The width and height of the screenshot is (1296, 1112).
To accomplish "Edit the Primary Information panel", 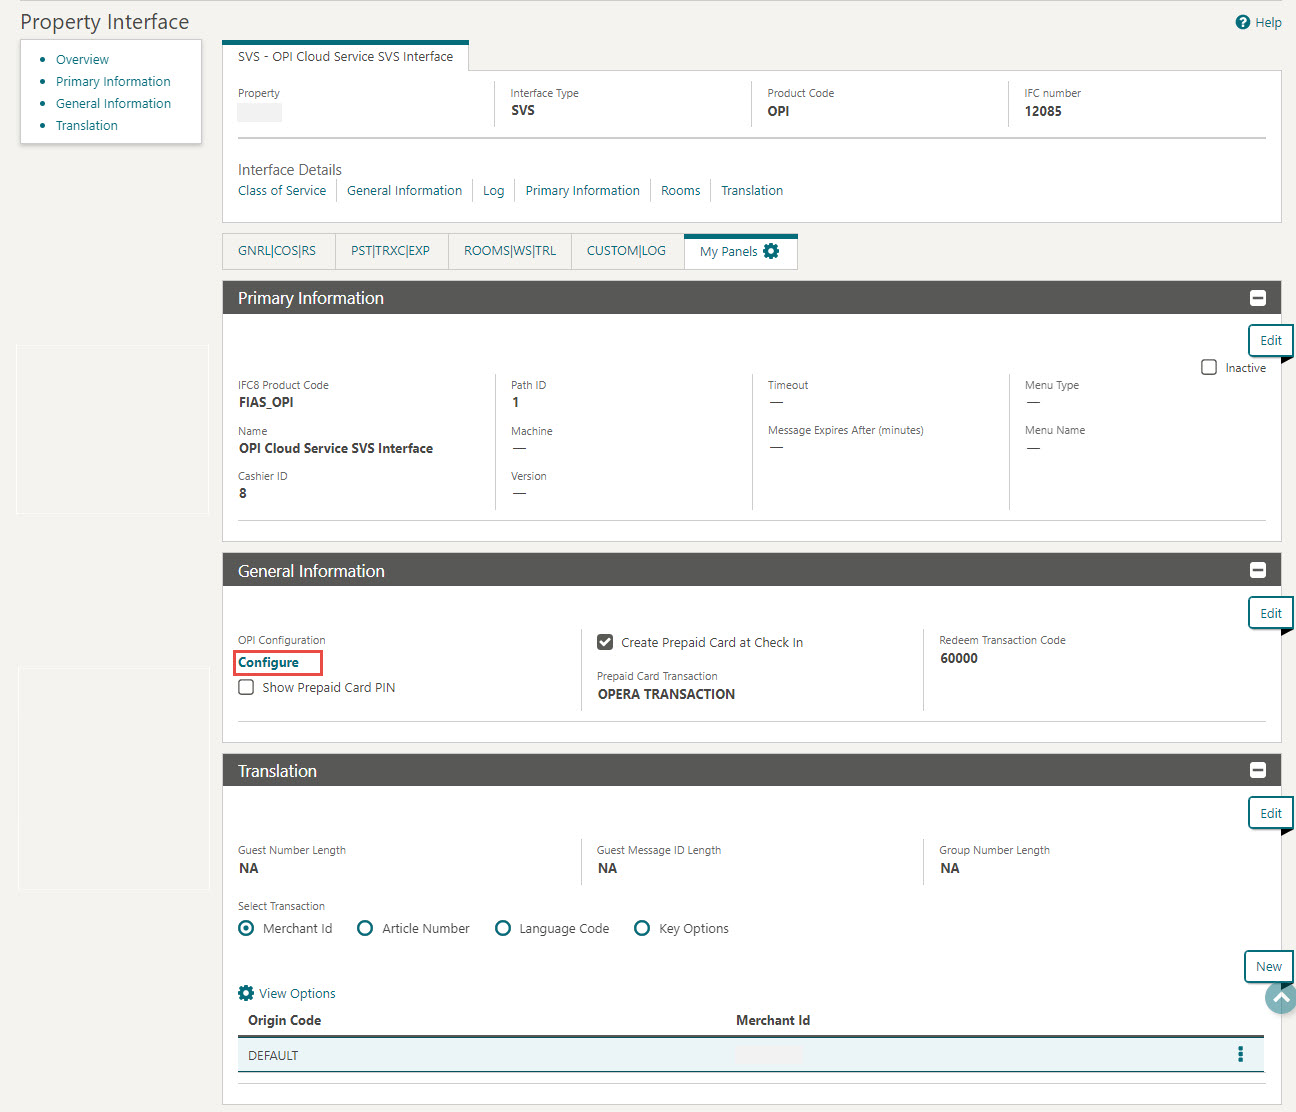I will coord(1271,340).
